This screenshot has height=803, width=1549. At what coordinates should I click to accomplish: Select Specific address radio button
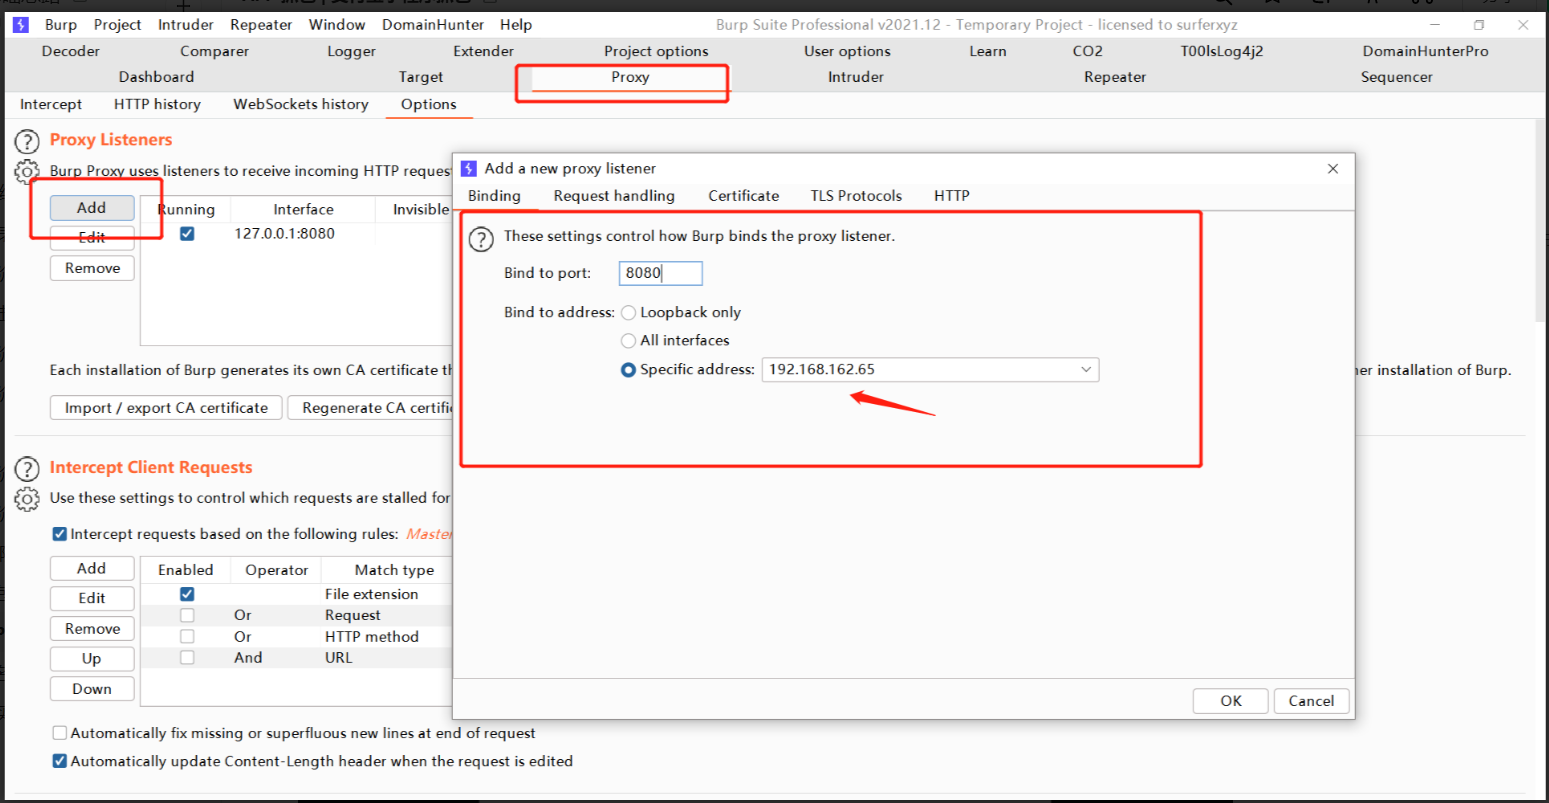pyautogui.click(x=628, y=370)
